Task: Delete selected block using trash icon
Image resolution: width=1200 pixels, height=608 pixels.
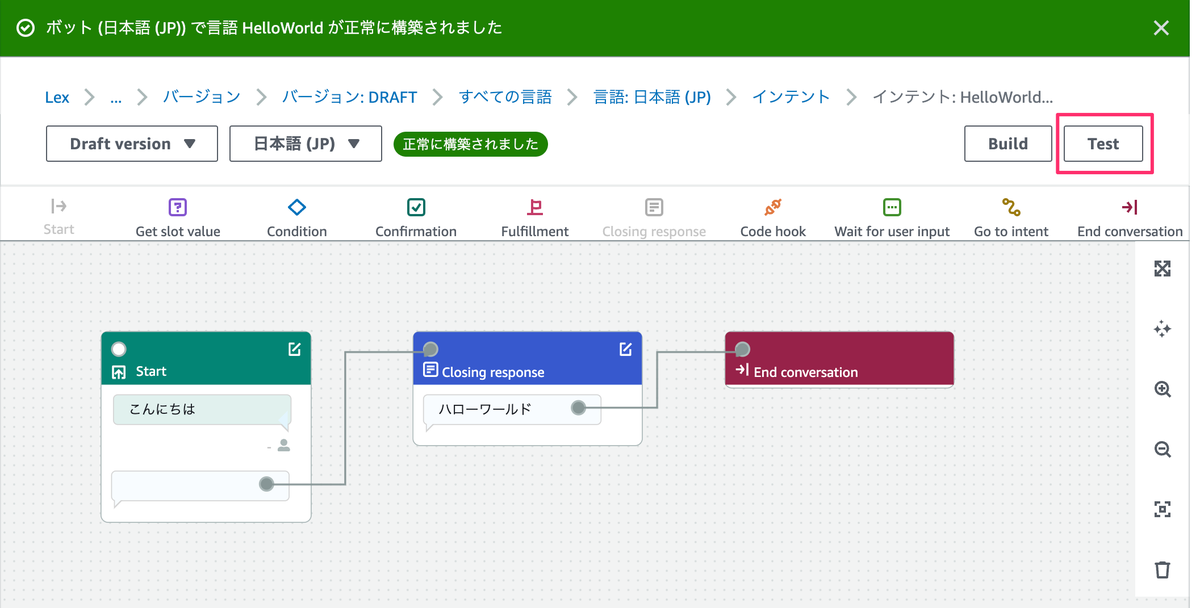Action: click(1161, 569)
